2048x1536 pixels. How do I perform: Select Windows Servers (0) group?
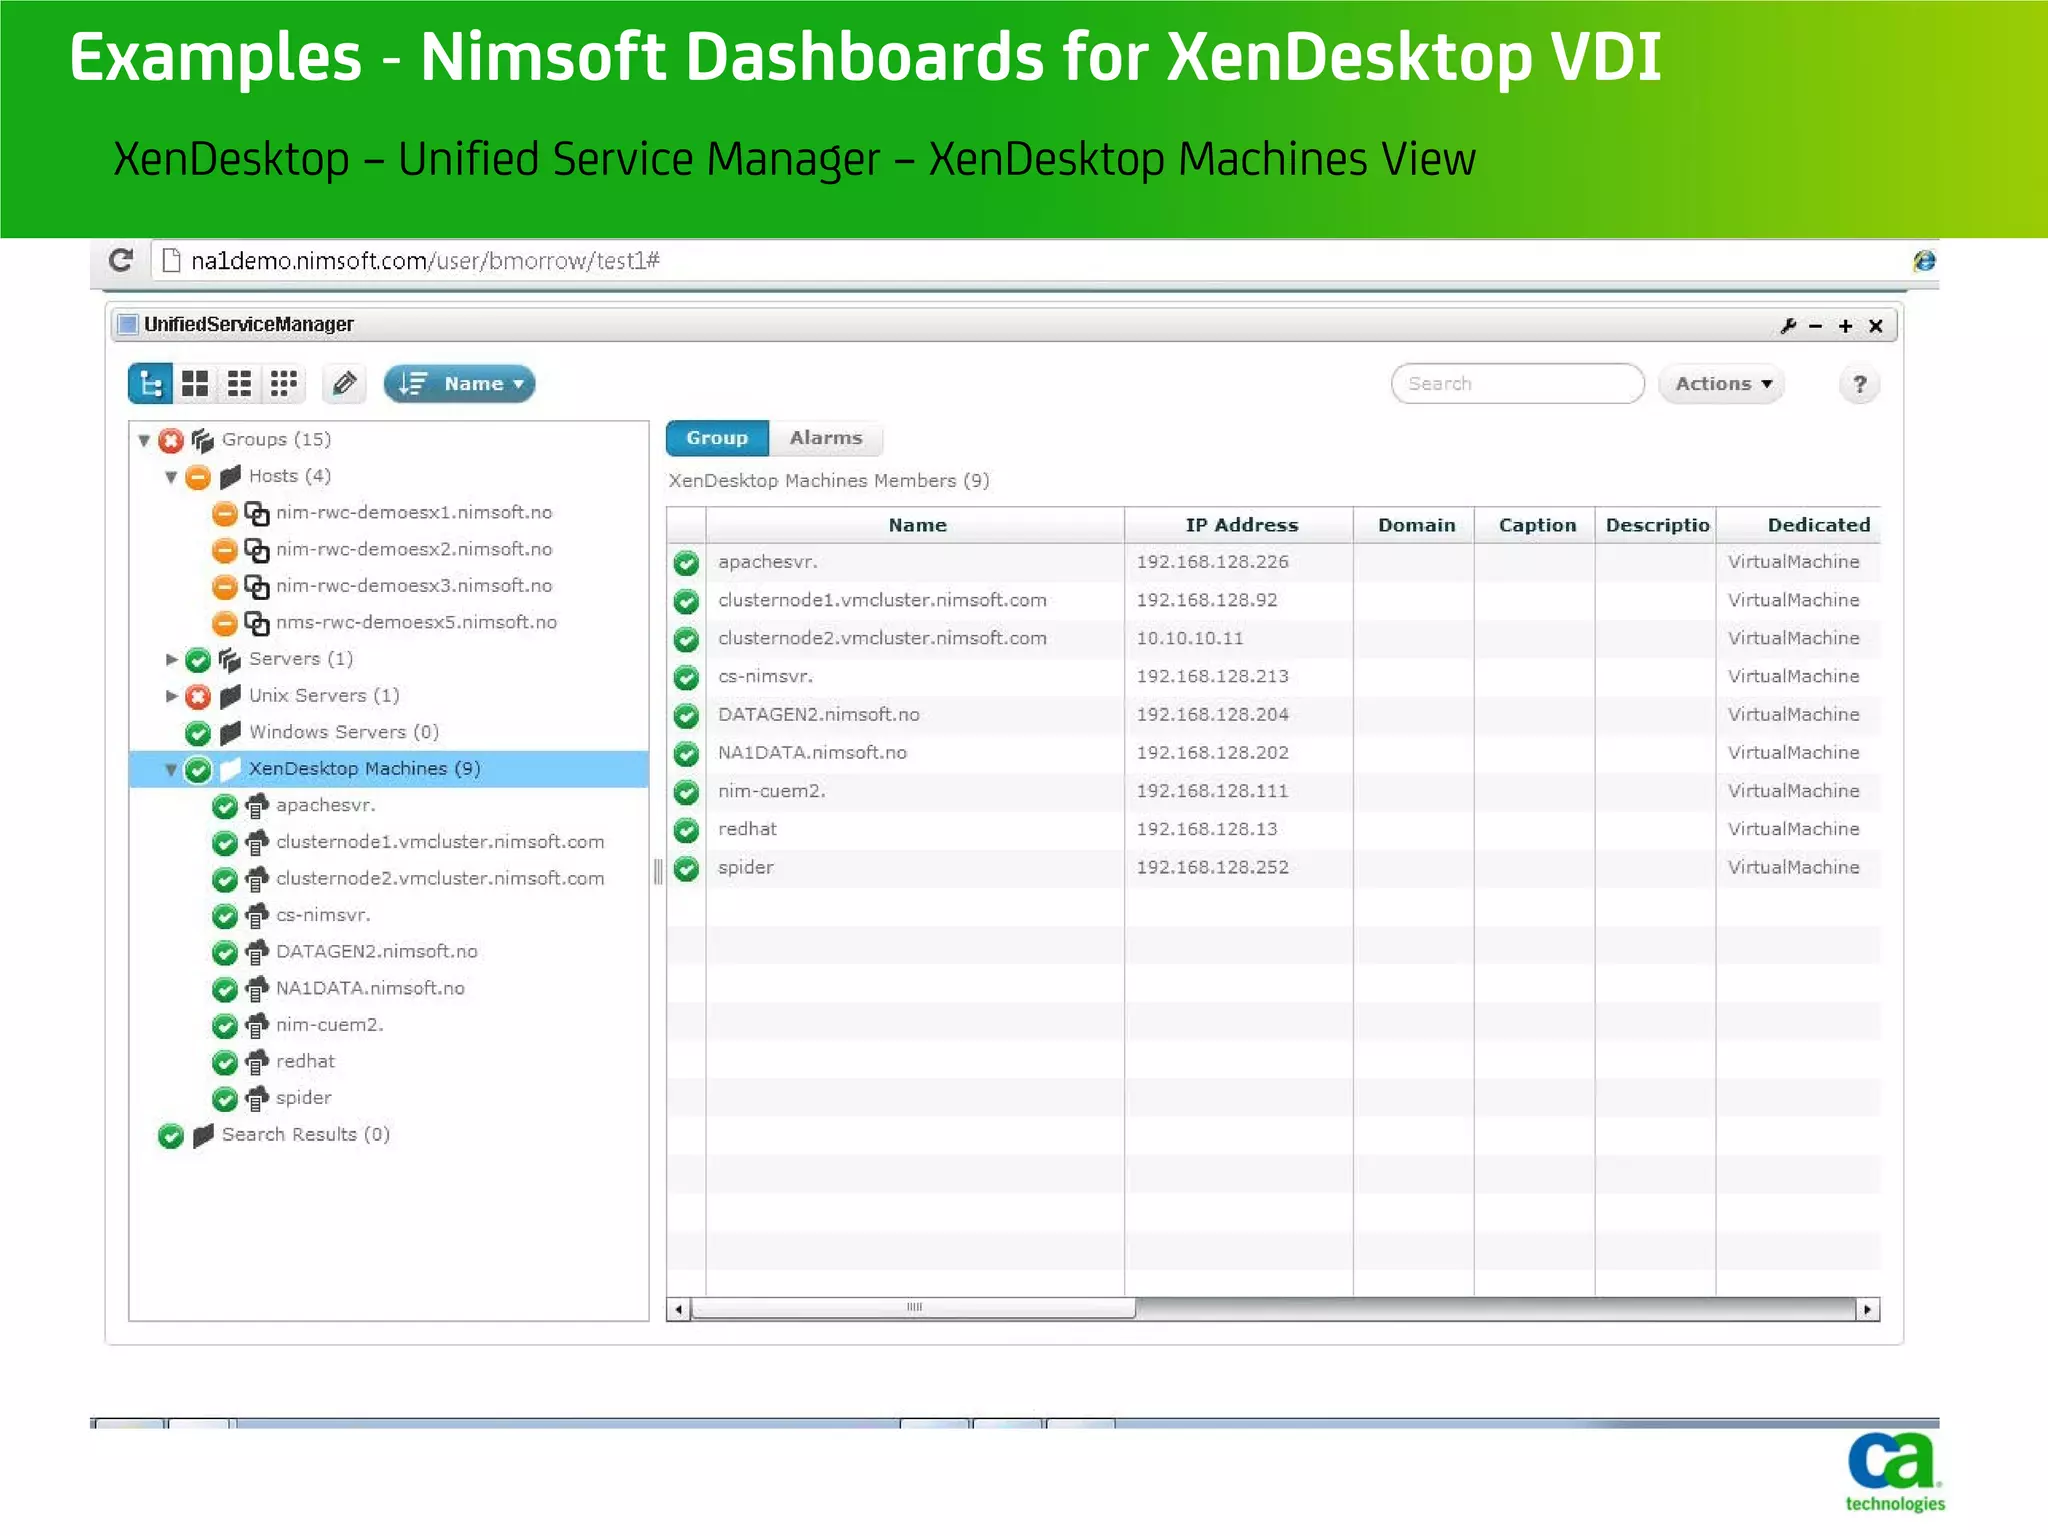[x=344, y=733]
